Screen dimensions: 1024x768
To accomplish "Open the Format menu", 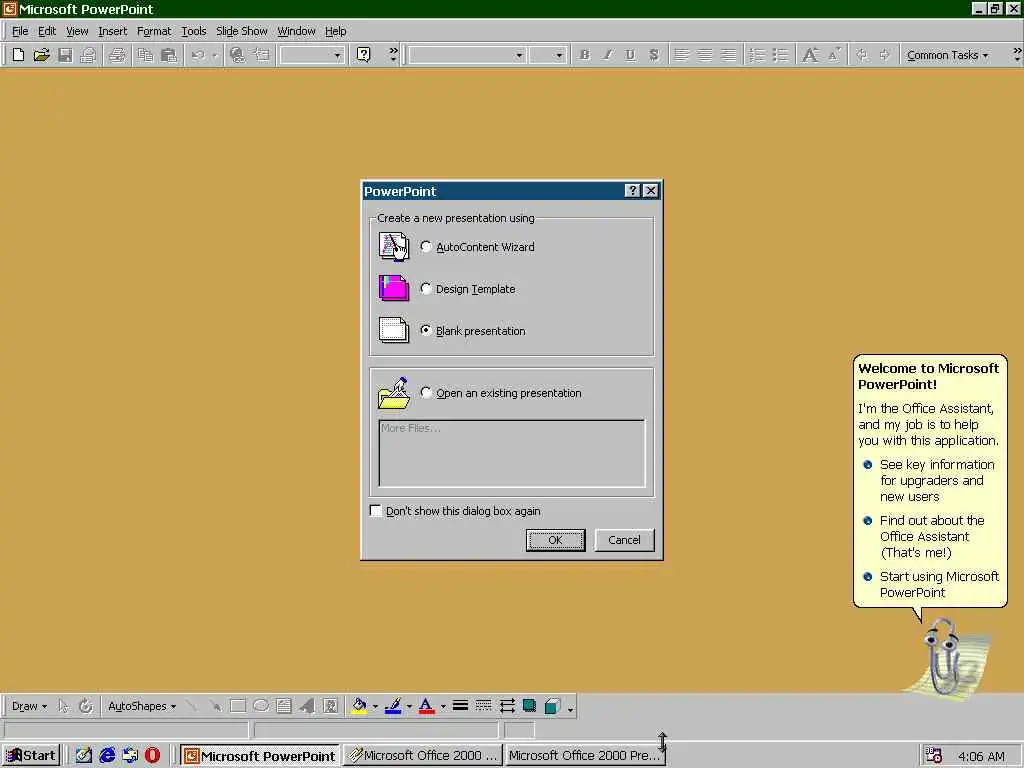I will tap(154, 31).
